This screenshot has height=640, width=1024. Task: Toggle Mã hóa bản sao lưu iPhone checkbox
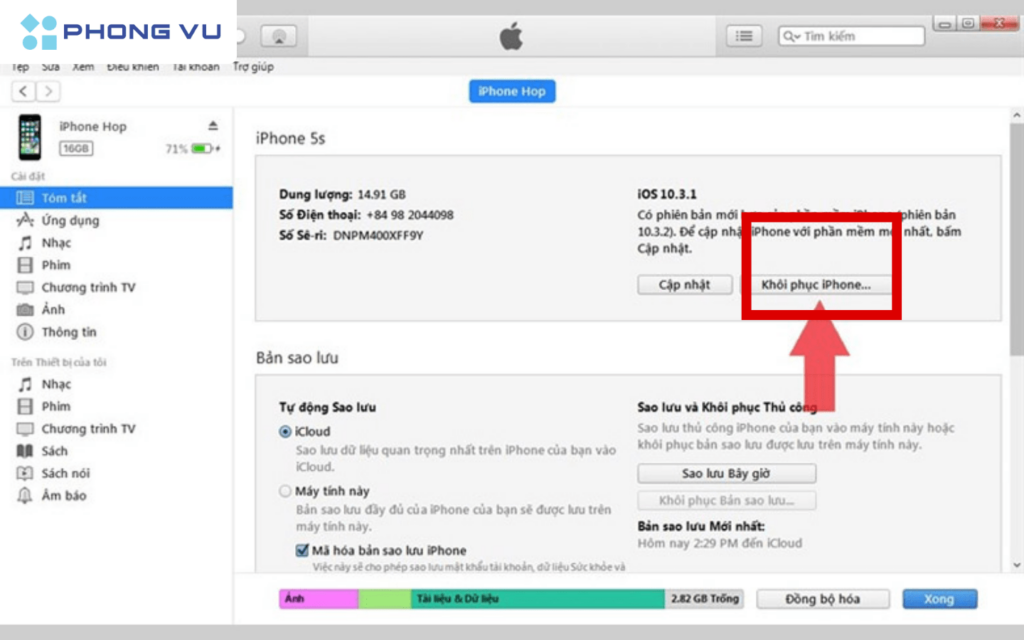(x=302, y=550)
